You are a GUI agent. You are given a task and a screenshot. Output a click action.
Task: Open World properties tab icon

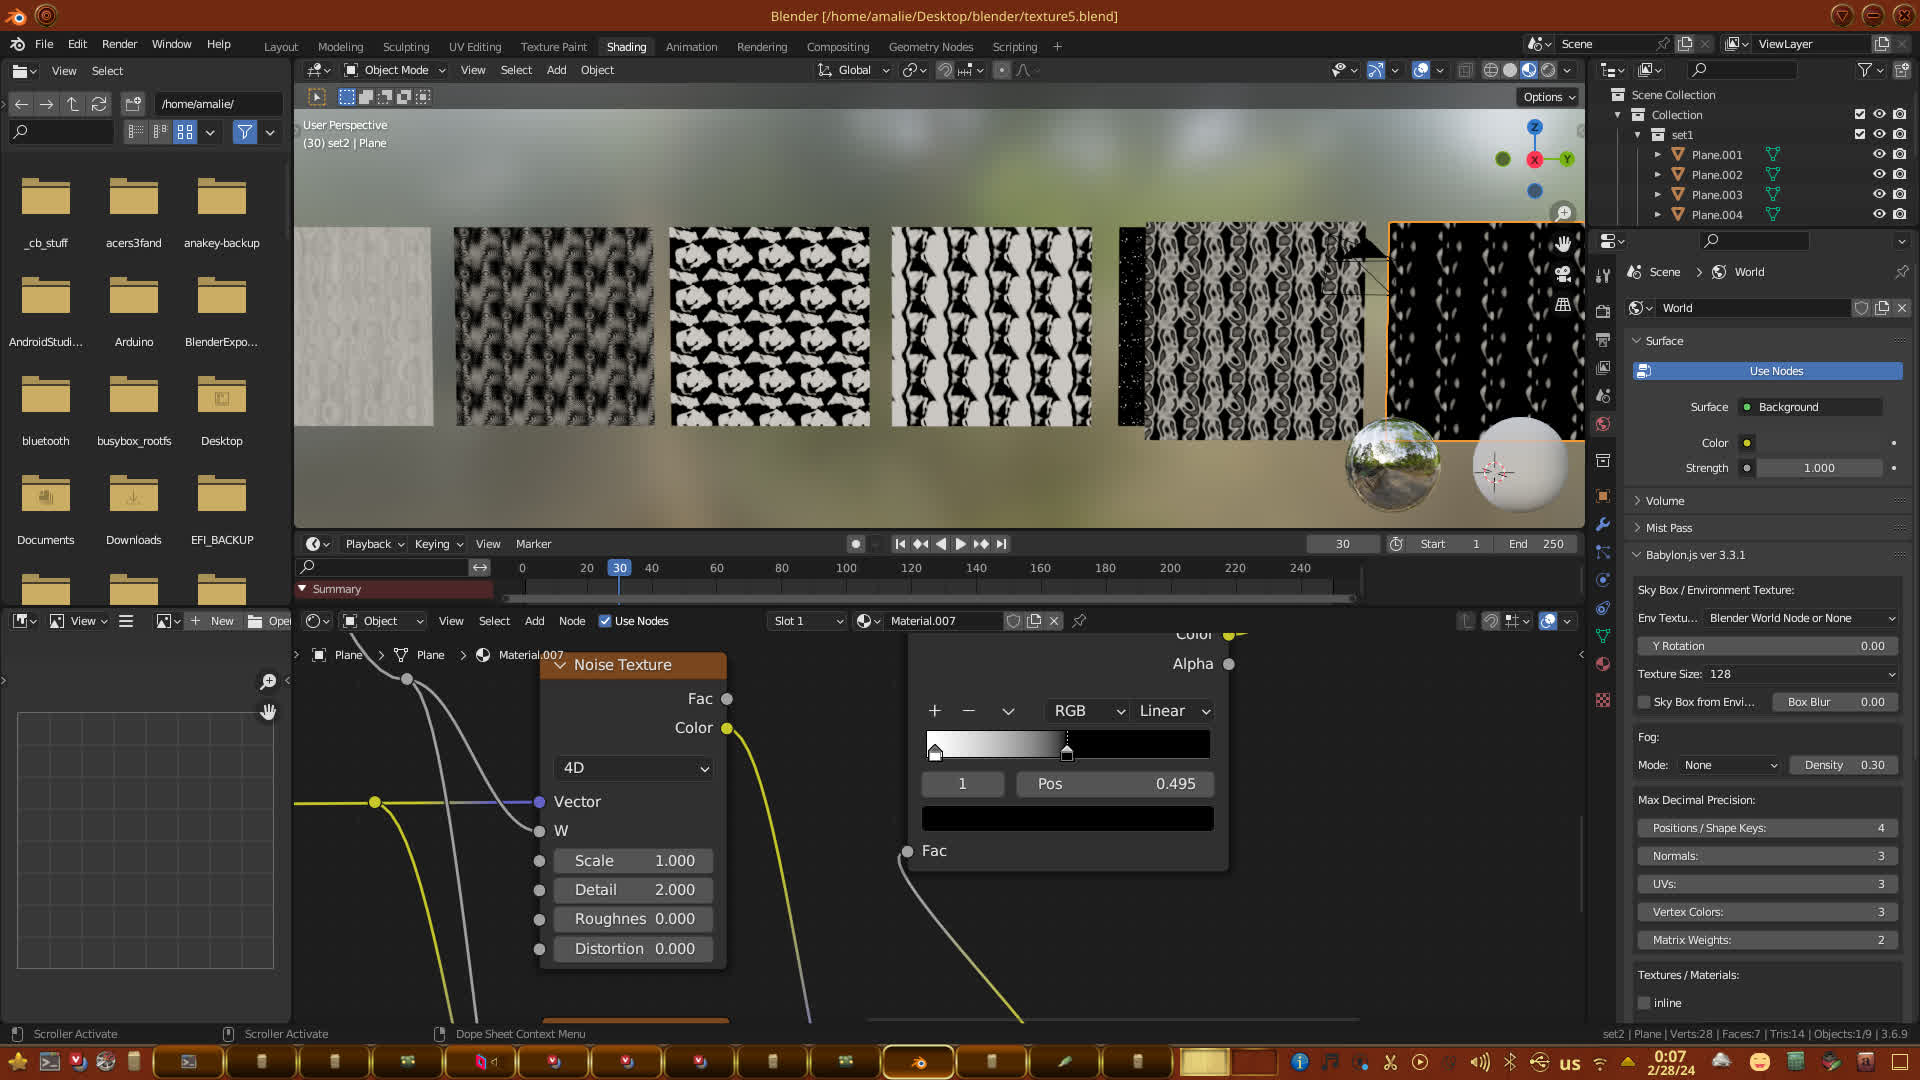click(x=1603, y=424)
